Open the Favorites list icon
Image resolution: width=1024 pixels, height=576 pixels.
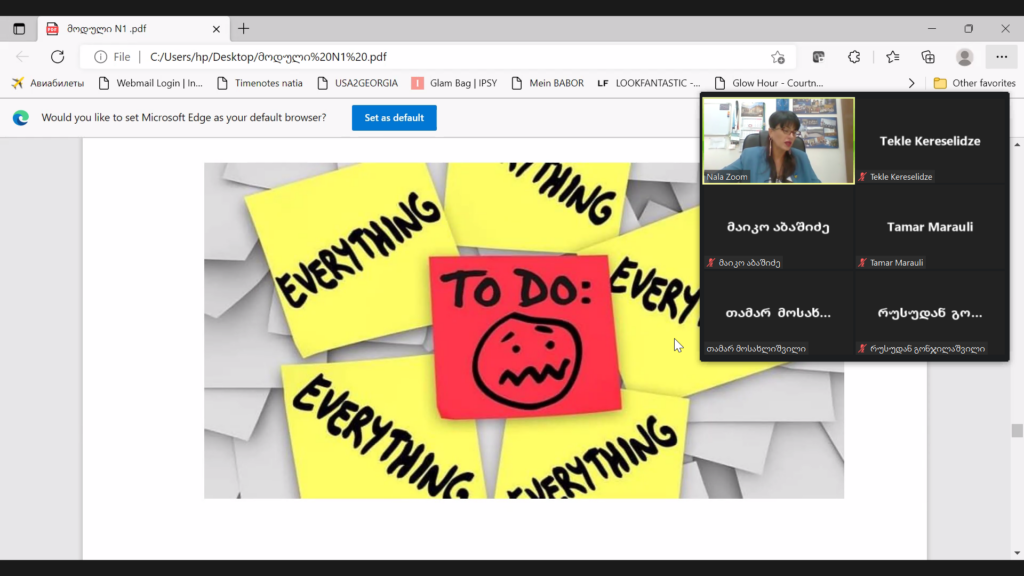(892, 57)
